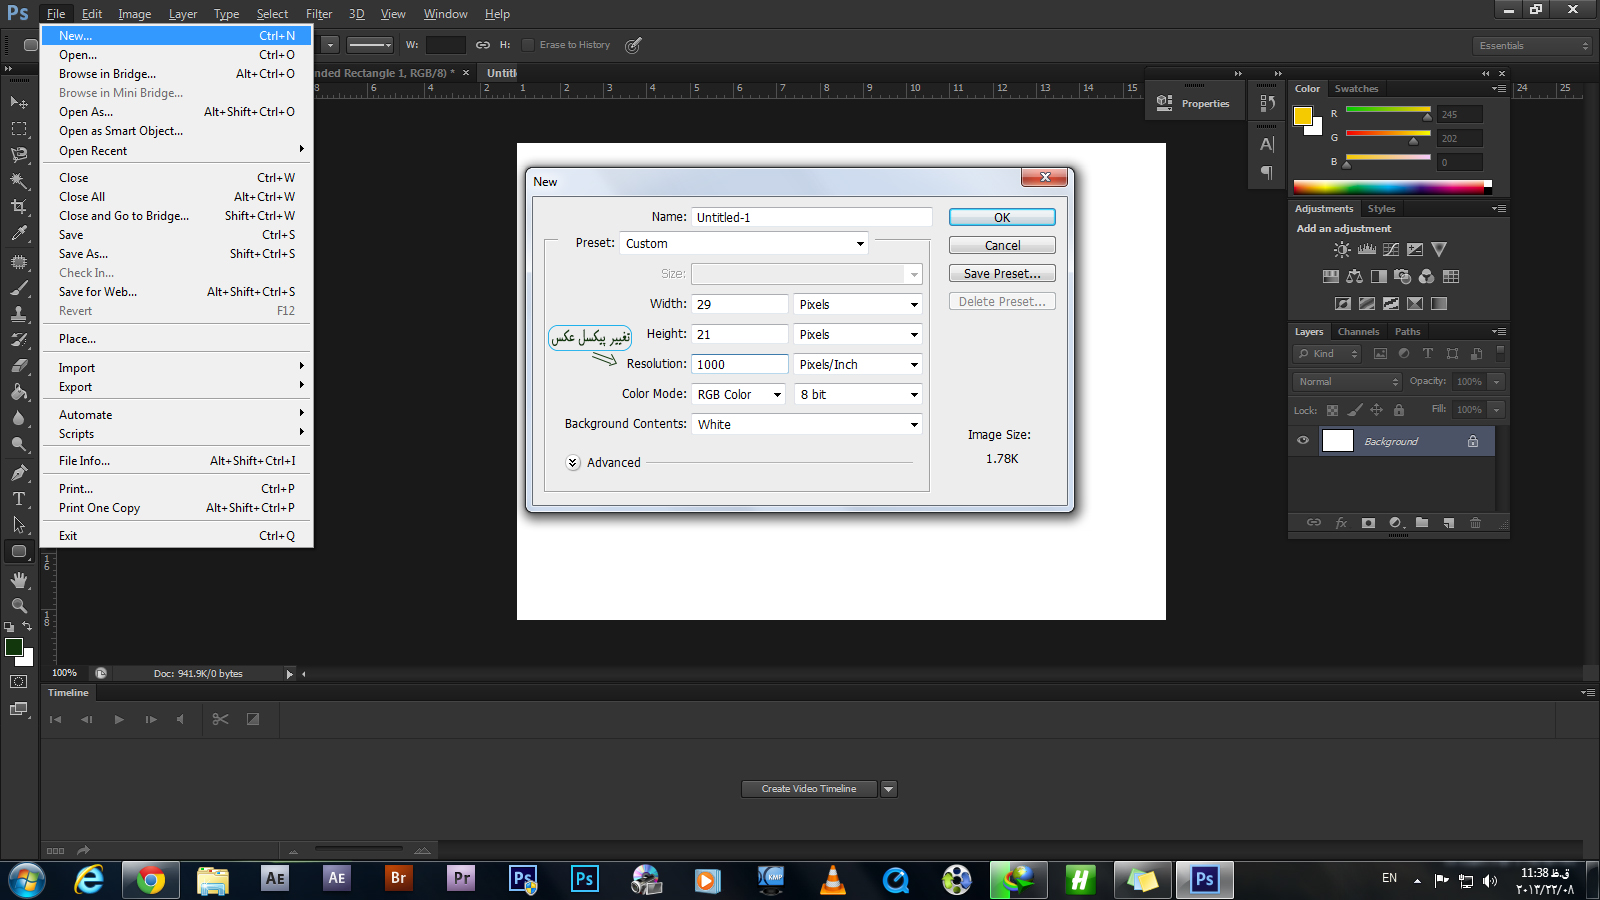
Task: Select the Eraser tool
Action: point(19,366)
